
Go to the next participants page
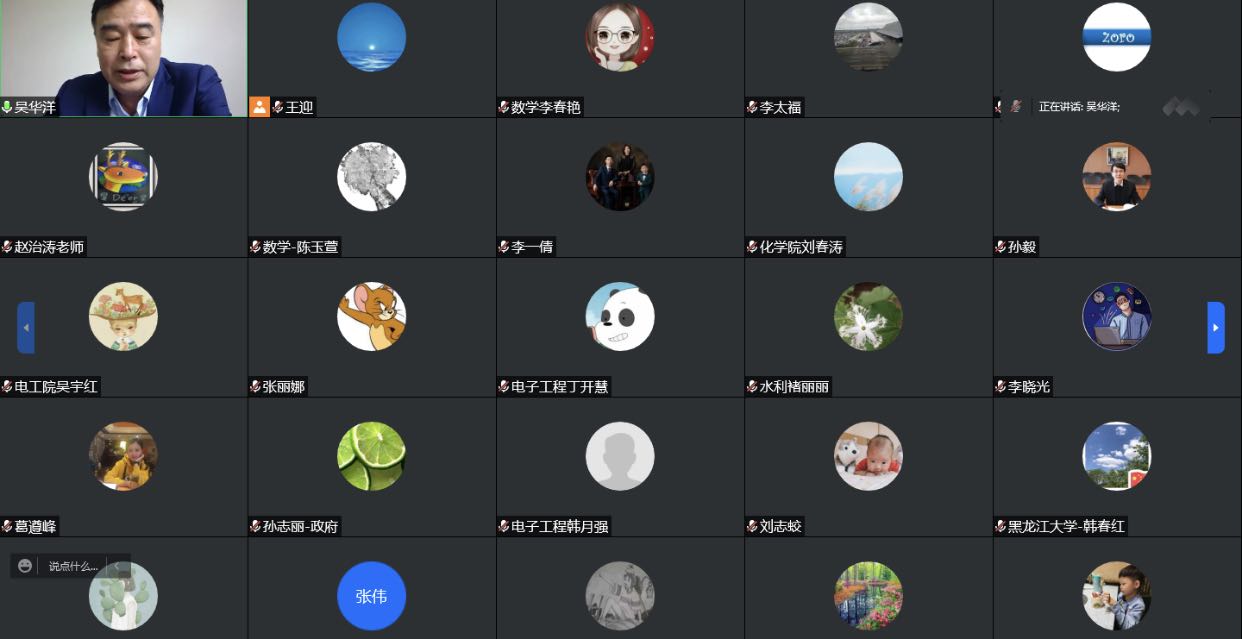1216,328
